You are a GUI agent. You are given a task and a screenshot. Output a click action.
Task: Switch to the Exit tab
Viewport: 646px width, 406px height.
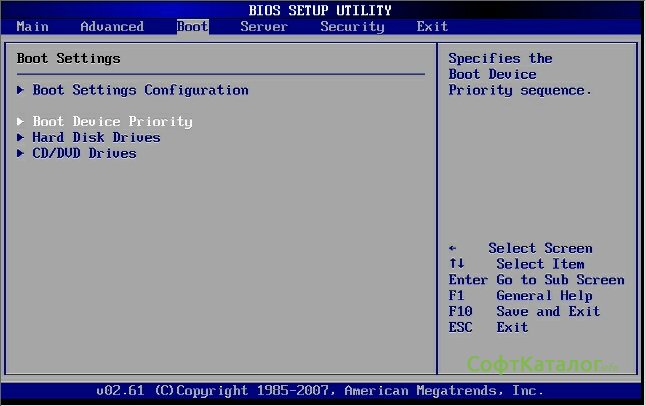(432, 27)
